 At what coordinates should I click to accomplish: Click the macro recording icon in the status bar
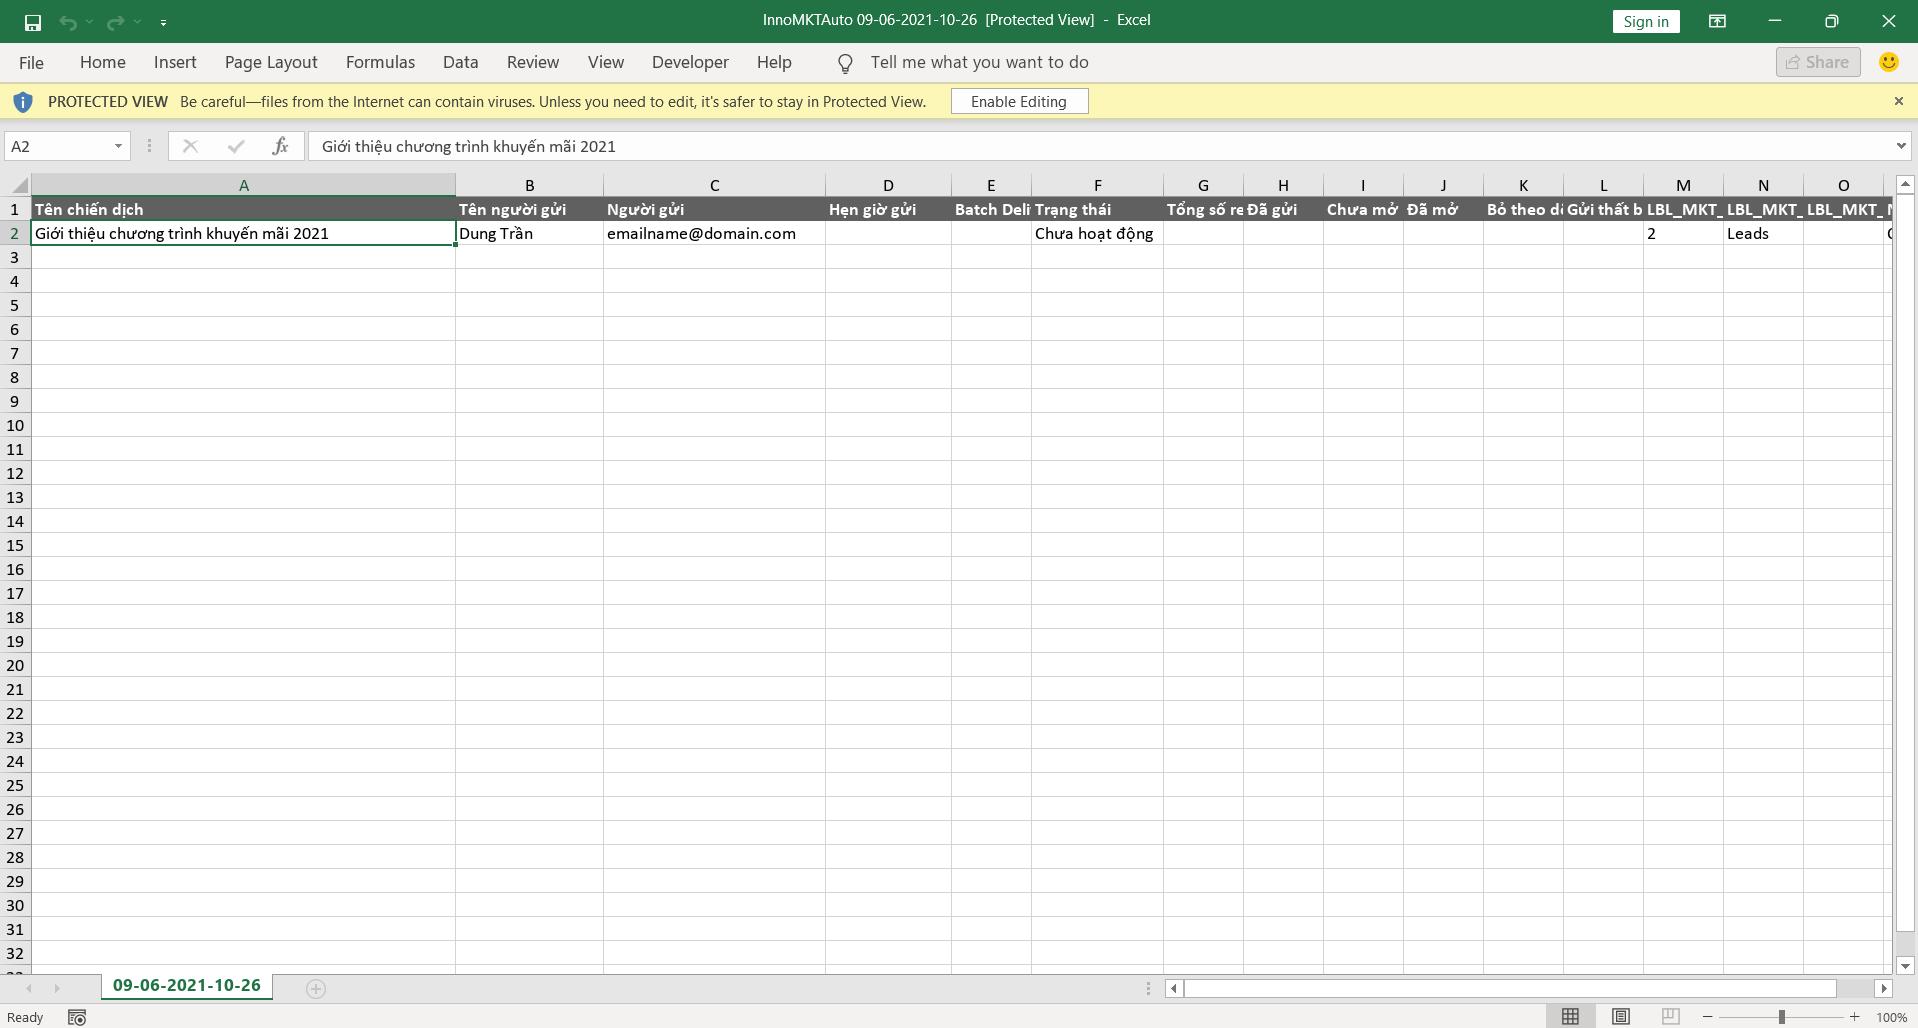[x=77, y=1017]
